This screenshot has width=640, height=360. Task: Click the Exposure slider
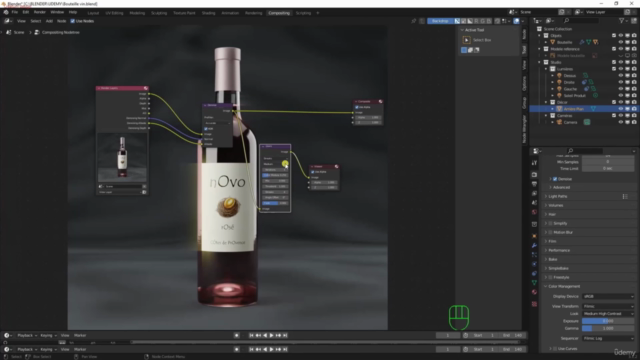click(608, 321)
